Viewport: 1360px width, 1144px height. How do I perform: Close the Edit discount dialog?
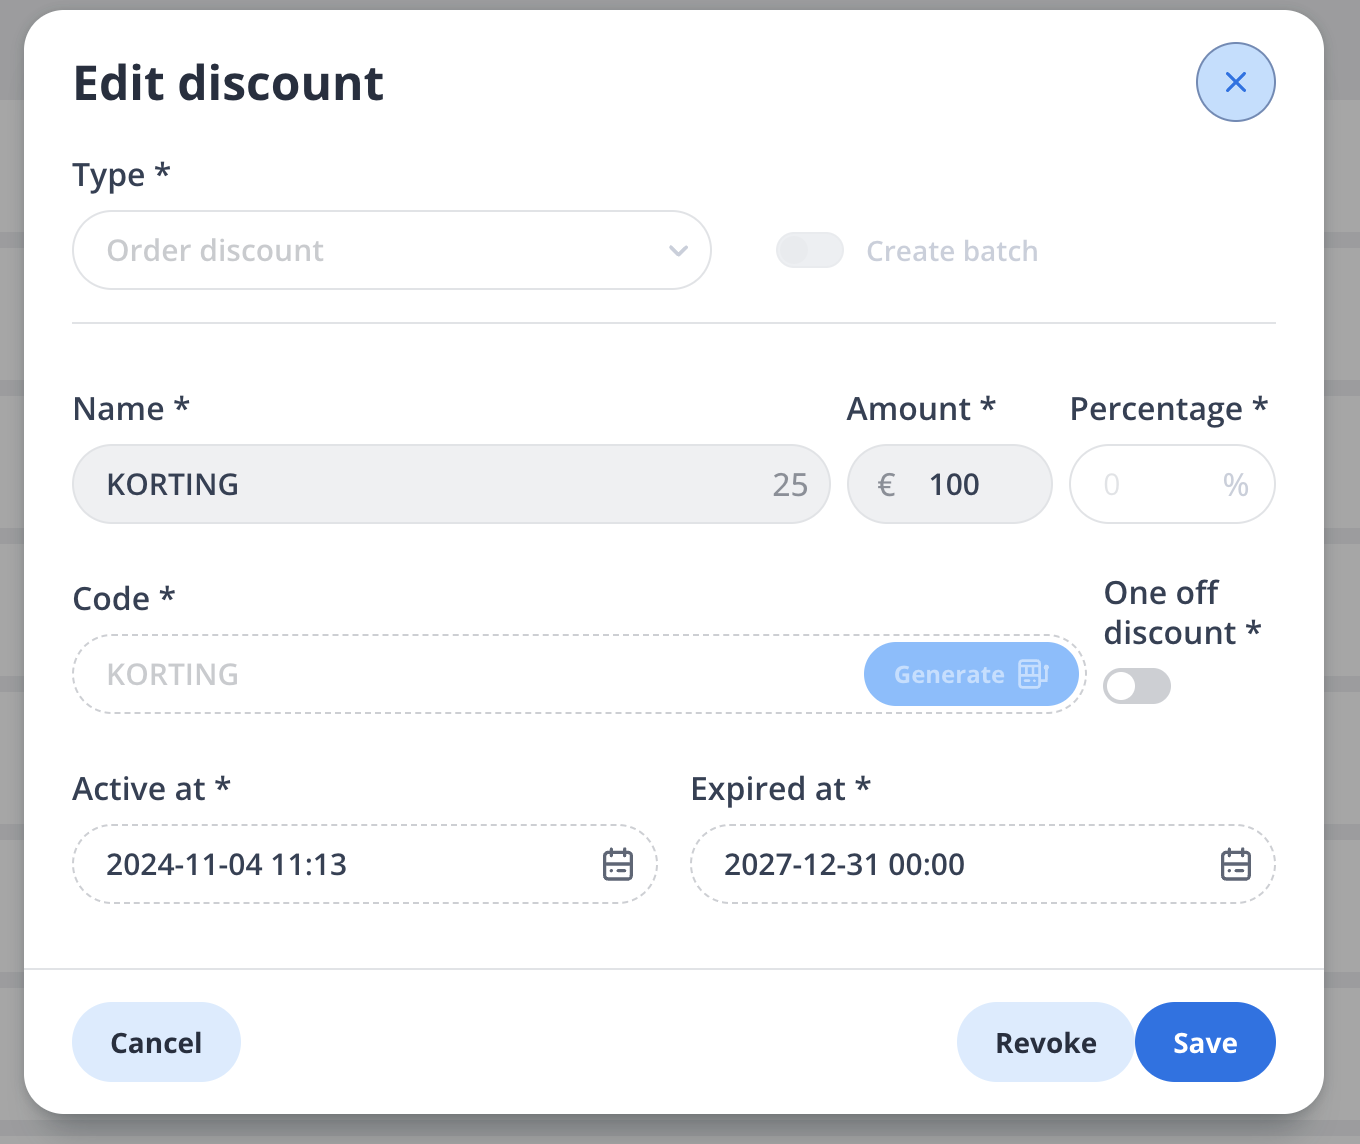[x=1235, y=82]
